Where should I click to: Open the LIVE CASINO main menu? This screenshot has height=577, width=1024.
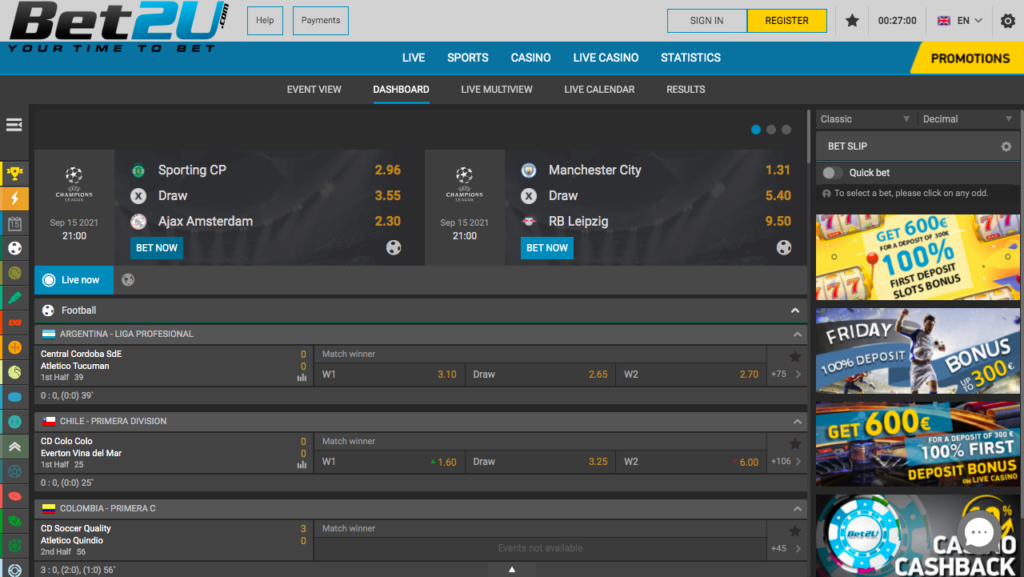tap(605, 57)
